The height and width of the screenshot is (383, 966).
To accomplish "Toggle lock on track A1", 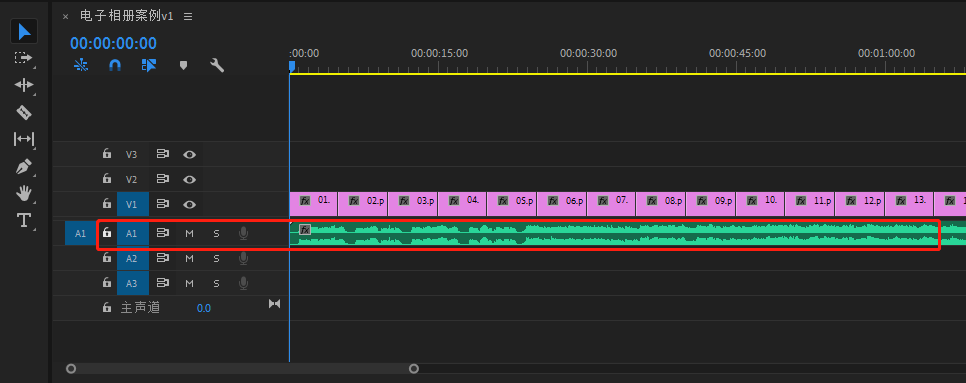I will [x=107, y=233].
